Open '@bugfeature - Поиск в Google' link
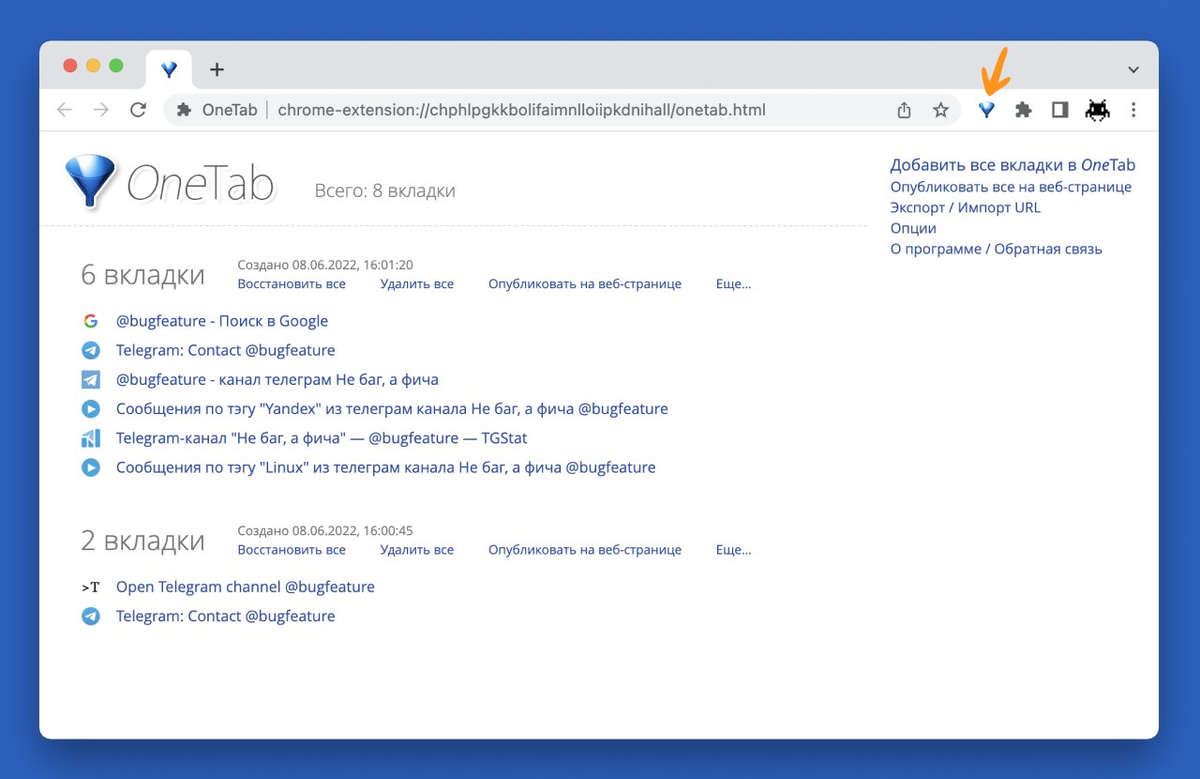 pyautogui.click(x=222, y=321)
